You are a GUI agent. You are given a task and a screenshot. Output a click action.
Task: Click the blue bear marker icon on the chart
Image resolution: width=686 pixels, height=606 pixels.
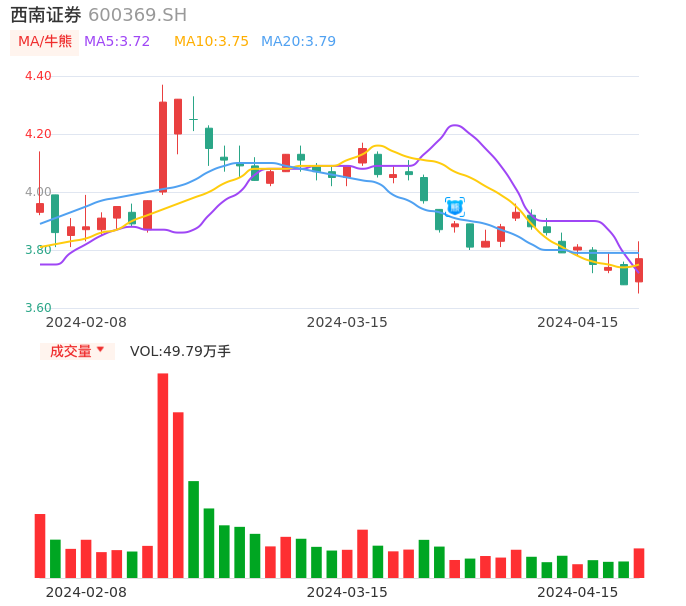[455, 207]
